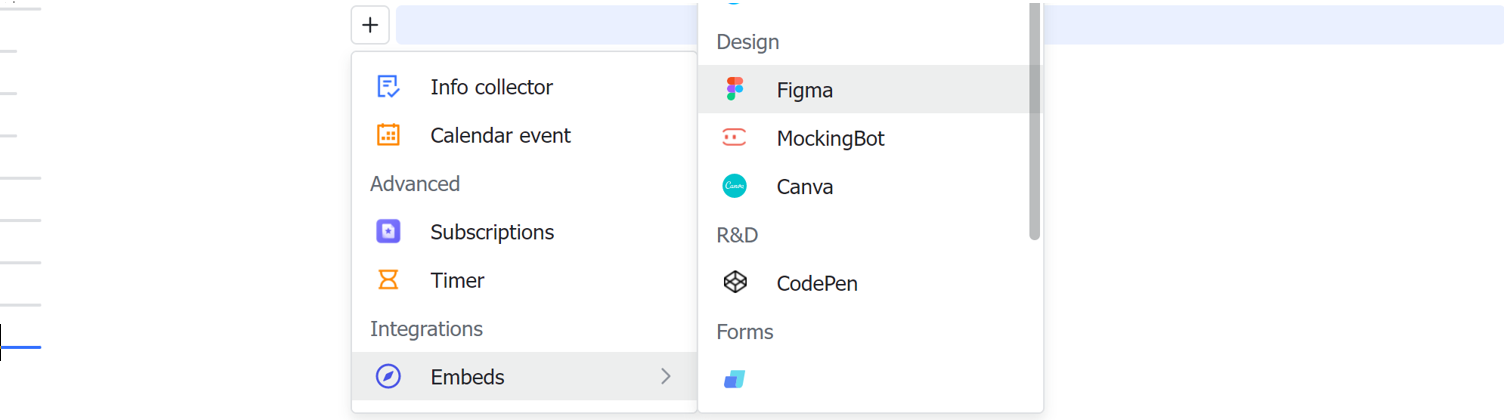1504x420 pixels.
Task: Click the Integrations section heading
Action: [427, 329]
